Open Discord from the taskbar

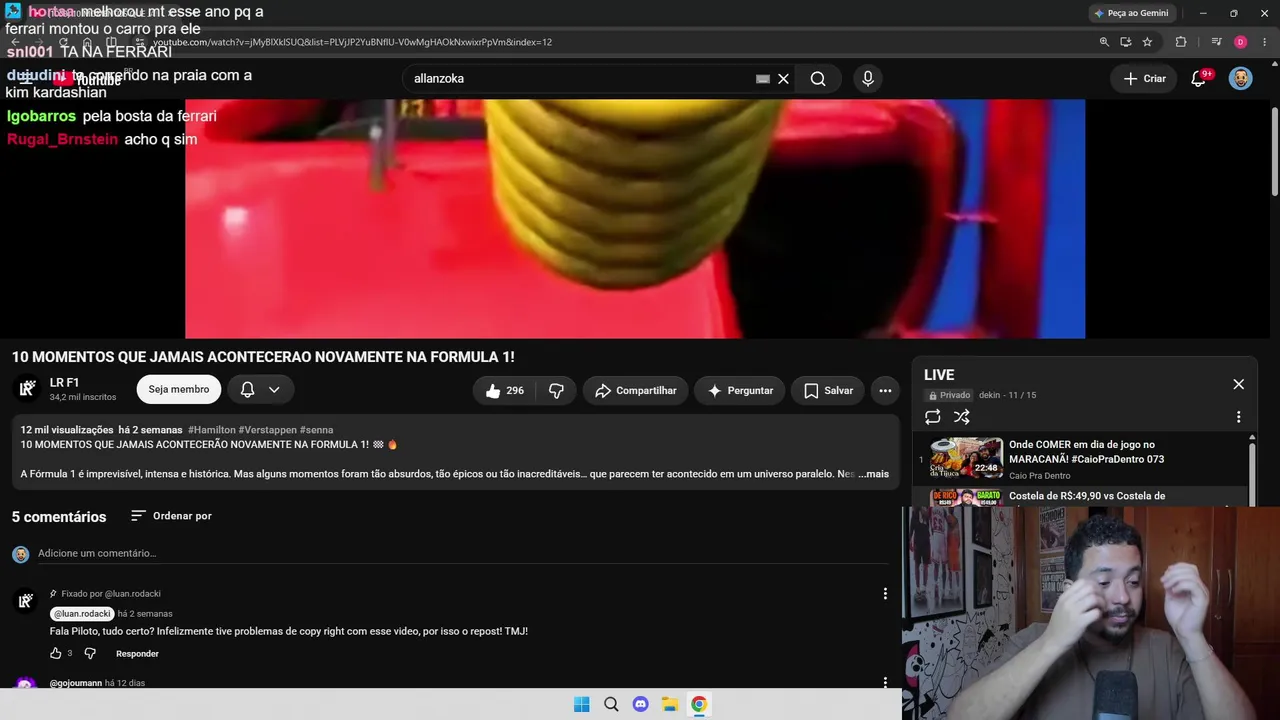click(641, 704)
